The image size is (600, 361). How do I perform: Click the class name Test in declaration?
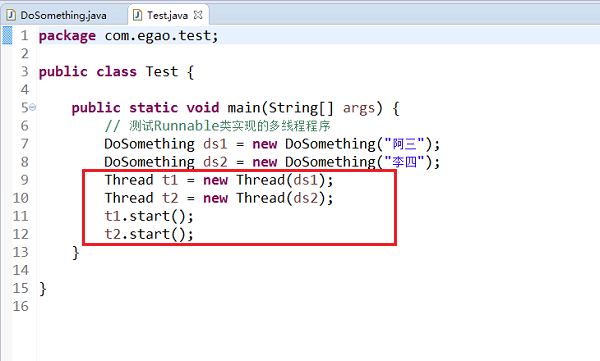[162, 72]
